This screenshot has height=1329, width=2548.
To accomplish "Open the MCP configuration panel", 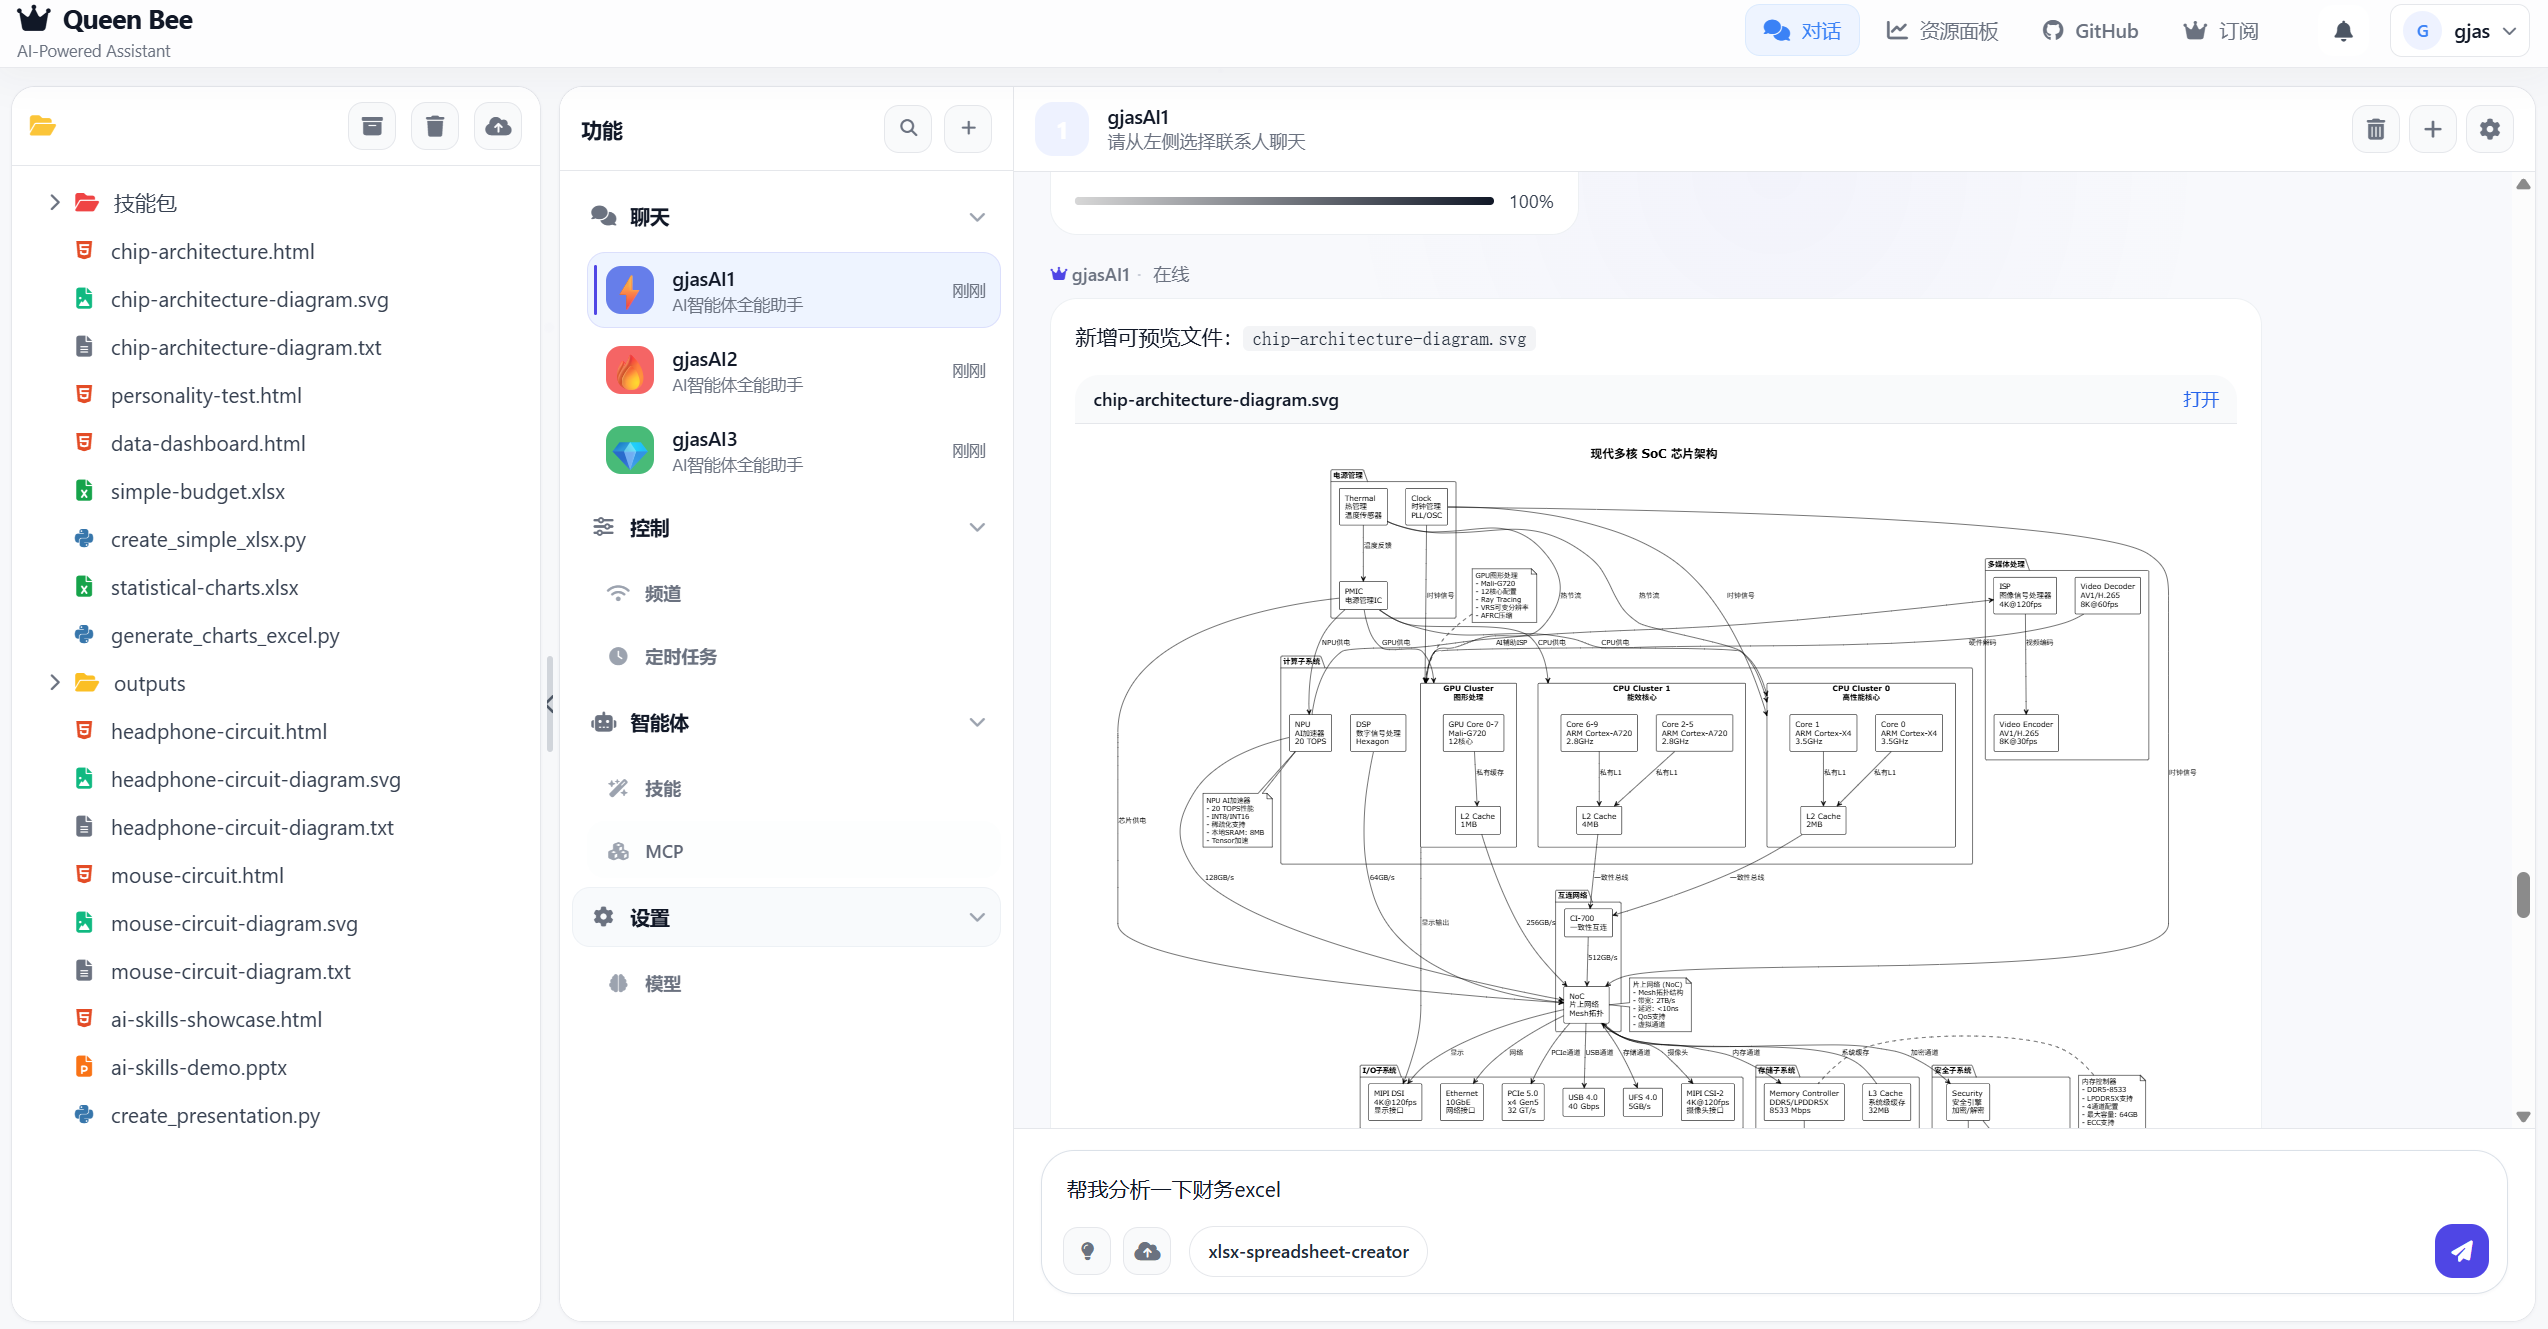I will pyautogui.click(x=663, y=851).
